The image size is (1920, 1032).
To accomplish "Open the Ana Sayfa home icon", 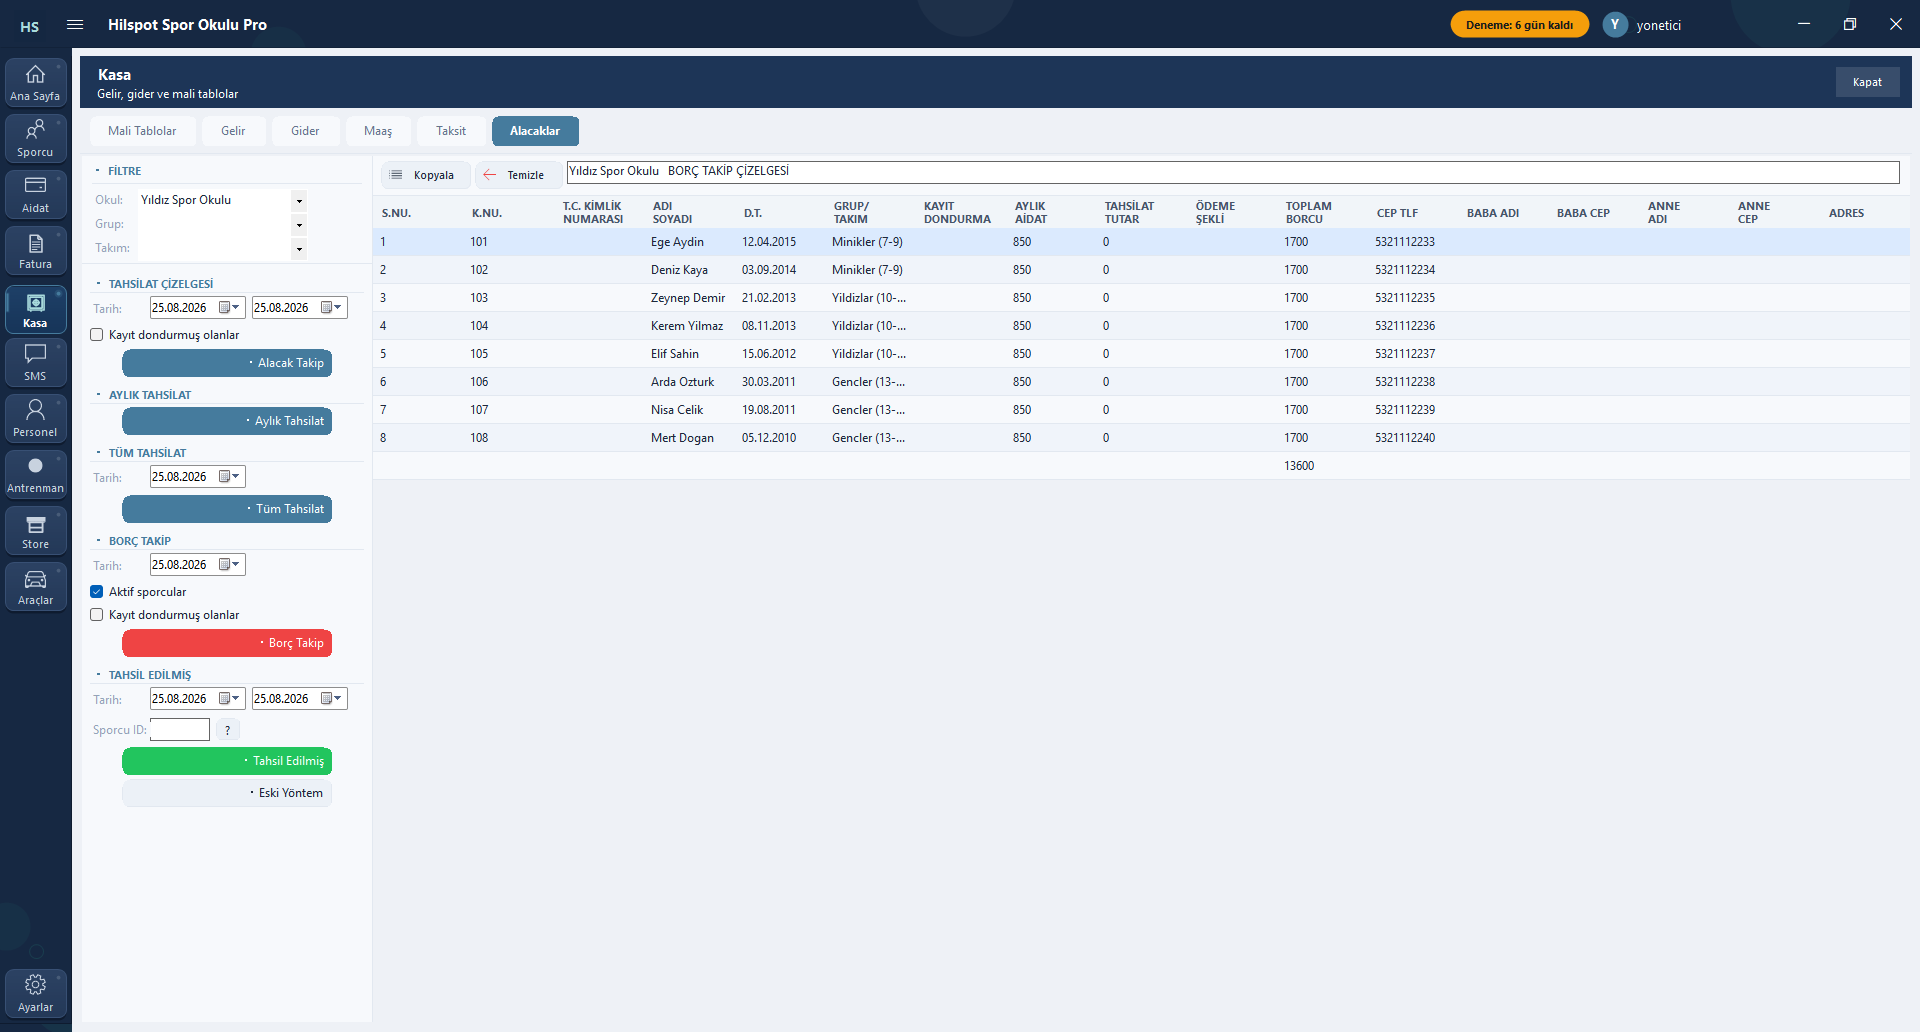I will pos(35,83).
